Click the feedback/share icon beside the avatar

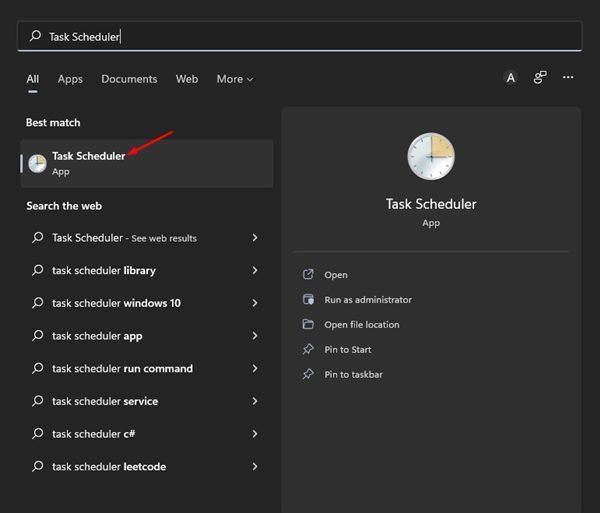pos(540,78)
